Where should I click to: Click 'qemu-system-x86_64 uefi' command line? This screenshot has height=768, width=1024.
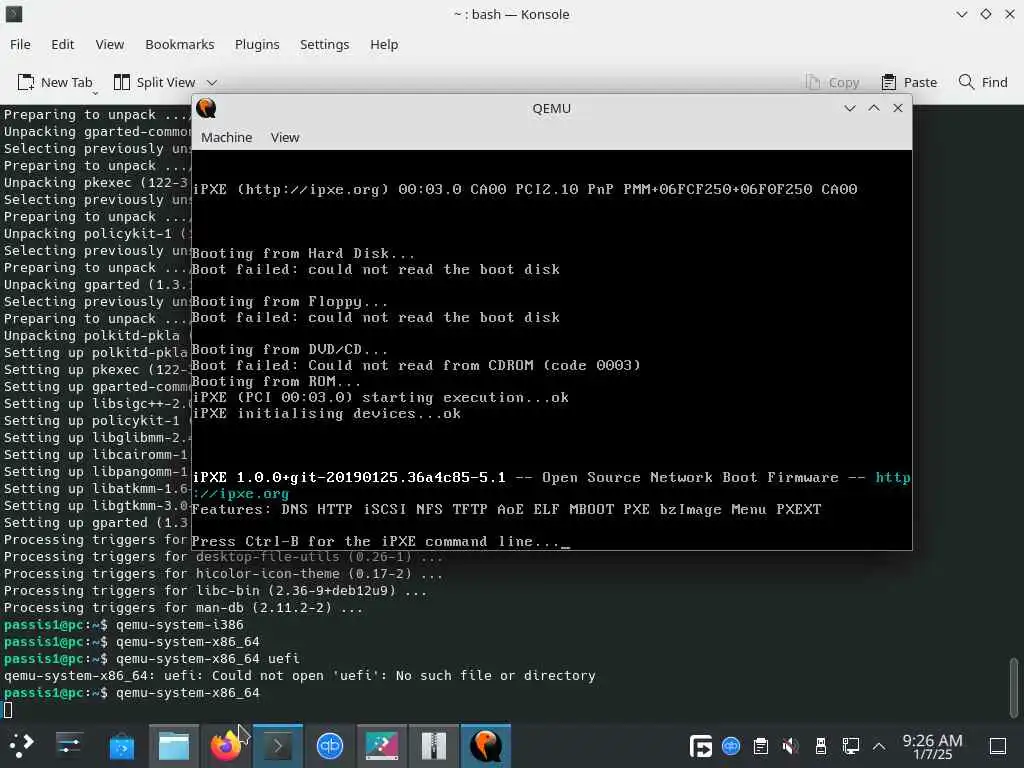click(208, 658)
